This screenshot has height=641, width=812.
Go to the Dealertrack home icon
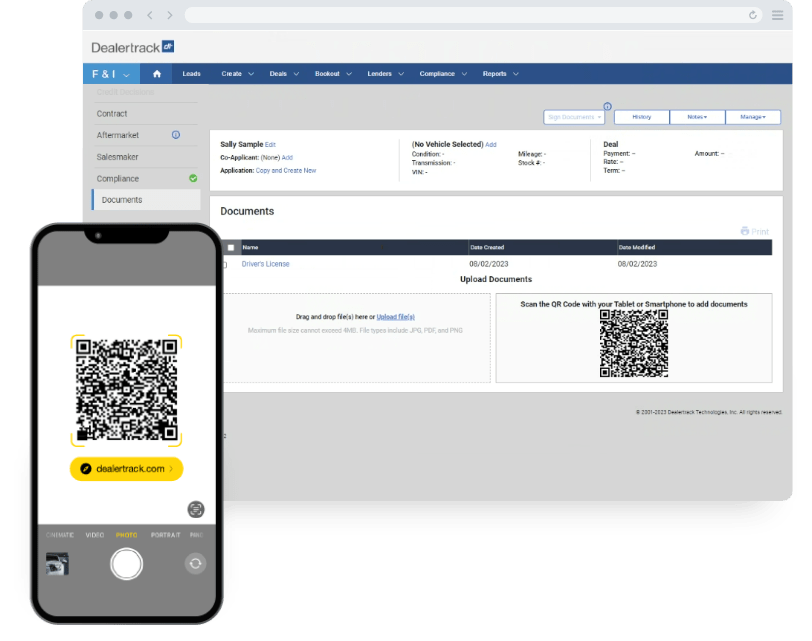pyautogui.click(x=157, y=74)
